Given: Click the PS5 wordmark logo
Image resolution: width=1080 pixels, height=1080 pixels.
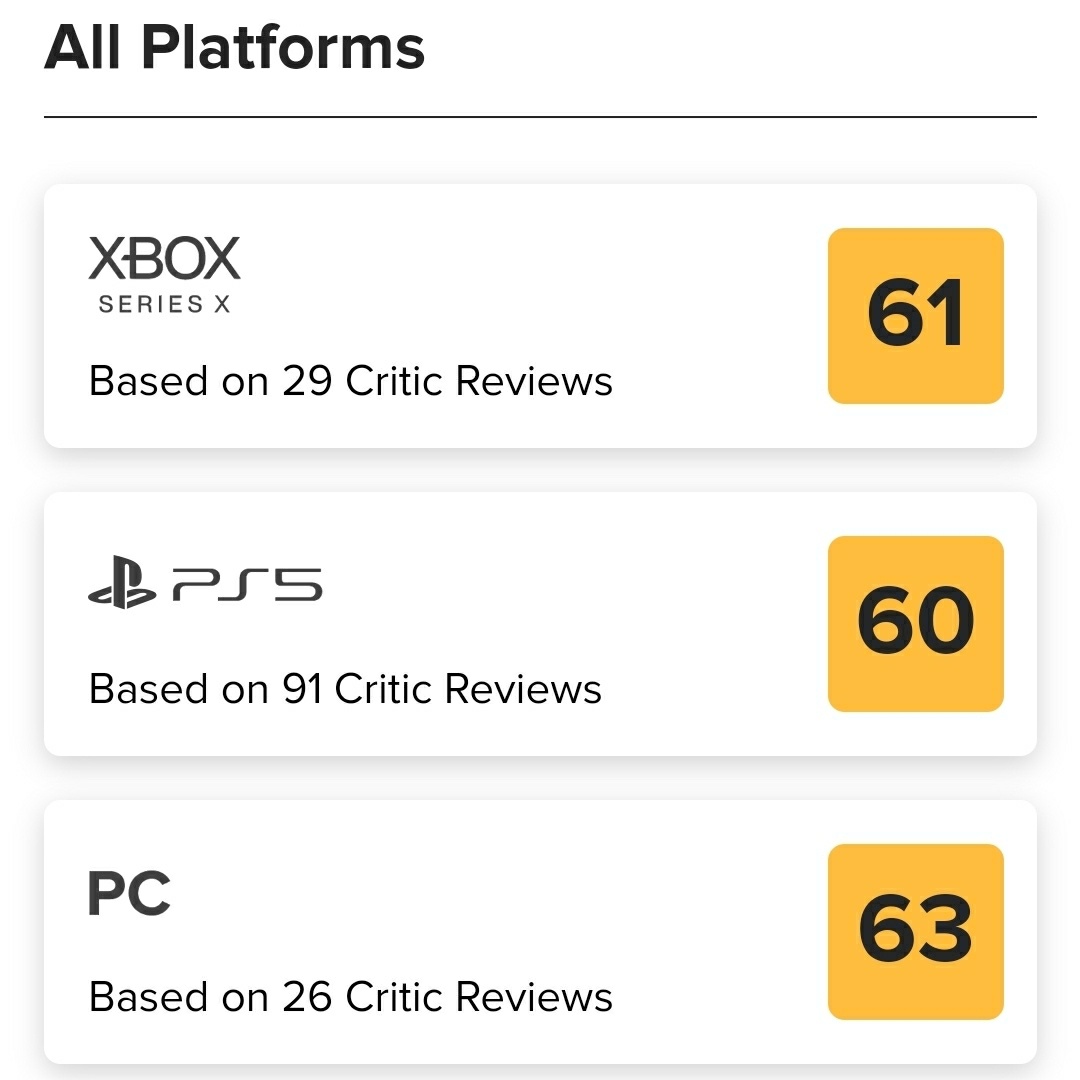Looking at the screenshot, I should click(x=247, y=586).
